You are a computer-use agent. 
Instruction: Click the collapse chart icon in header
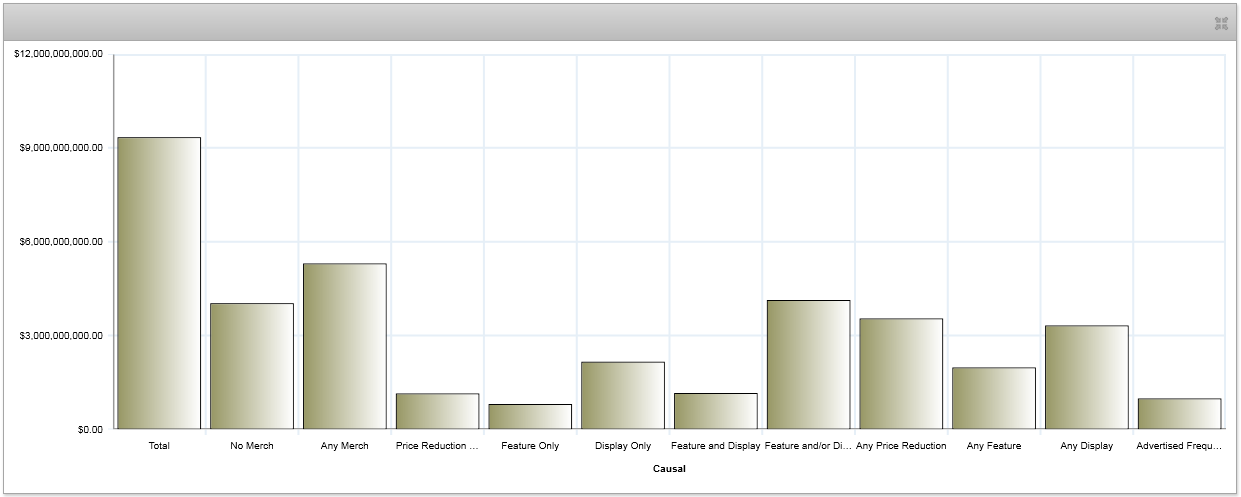coord(1220,23)
